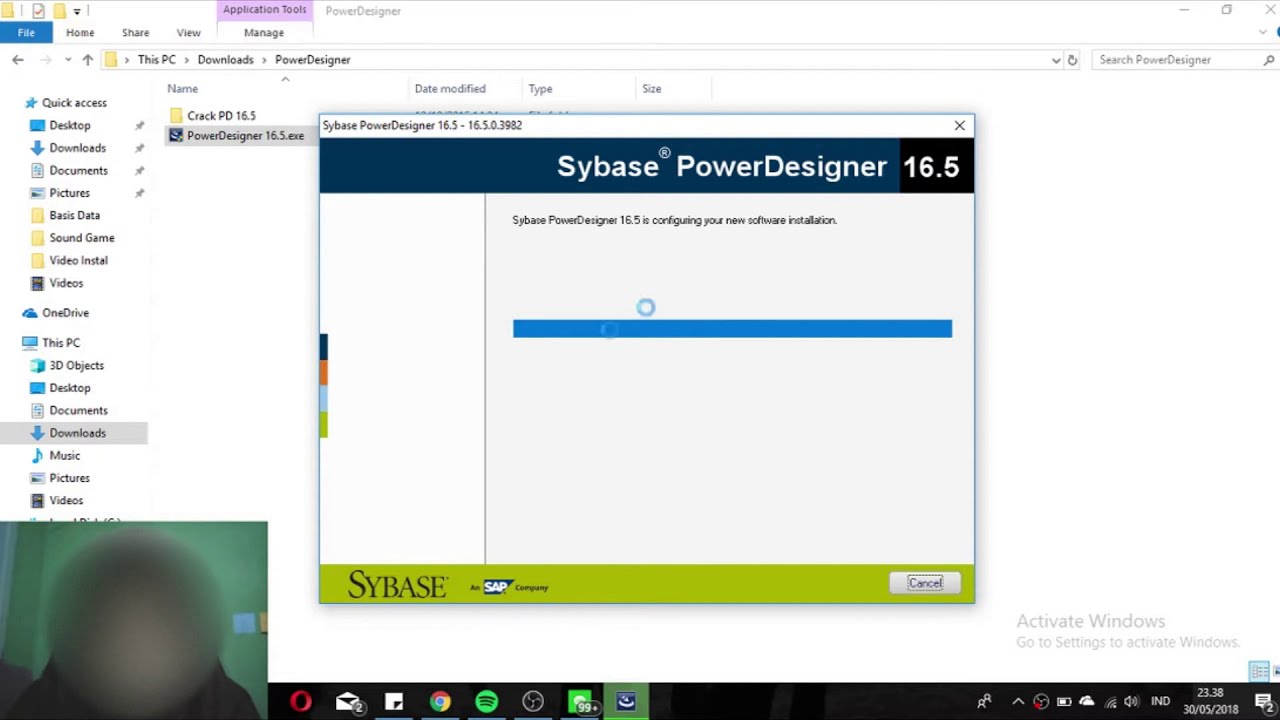Open the Mail app on taskbar
The image size is (1280, 720).
(348, 701)
